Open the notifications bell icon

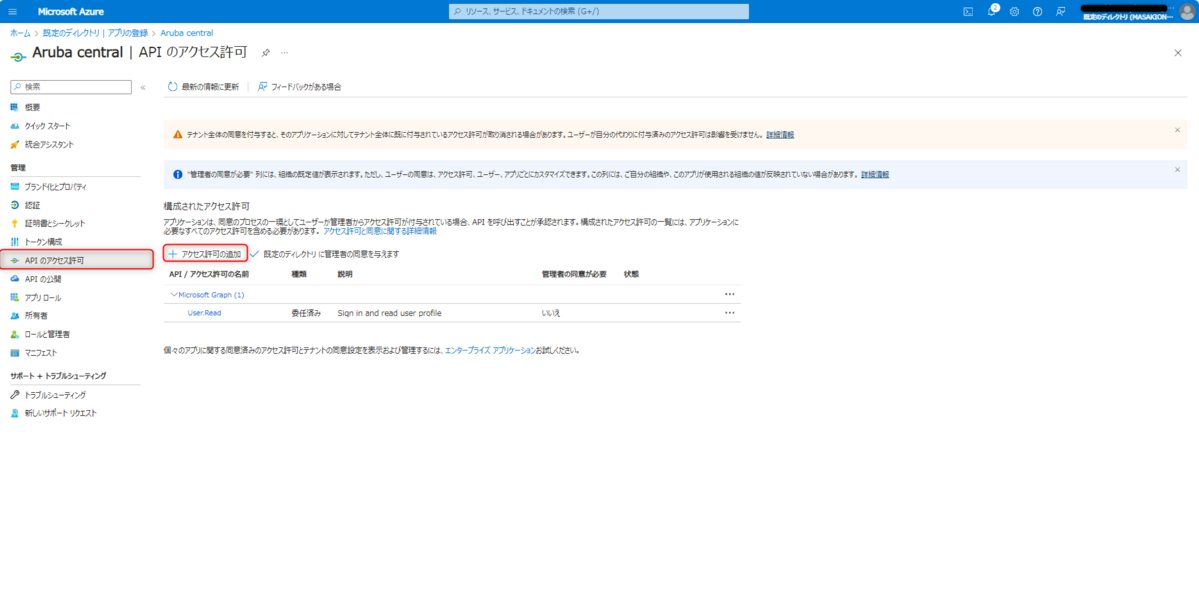tap(991, 11)
